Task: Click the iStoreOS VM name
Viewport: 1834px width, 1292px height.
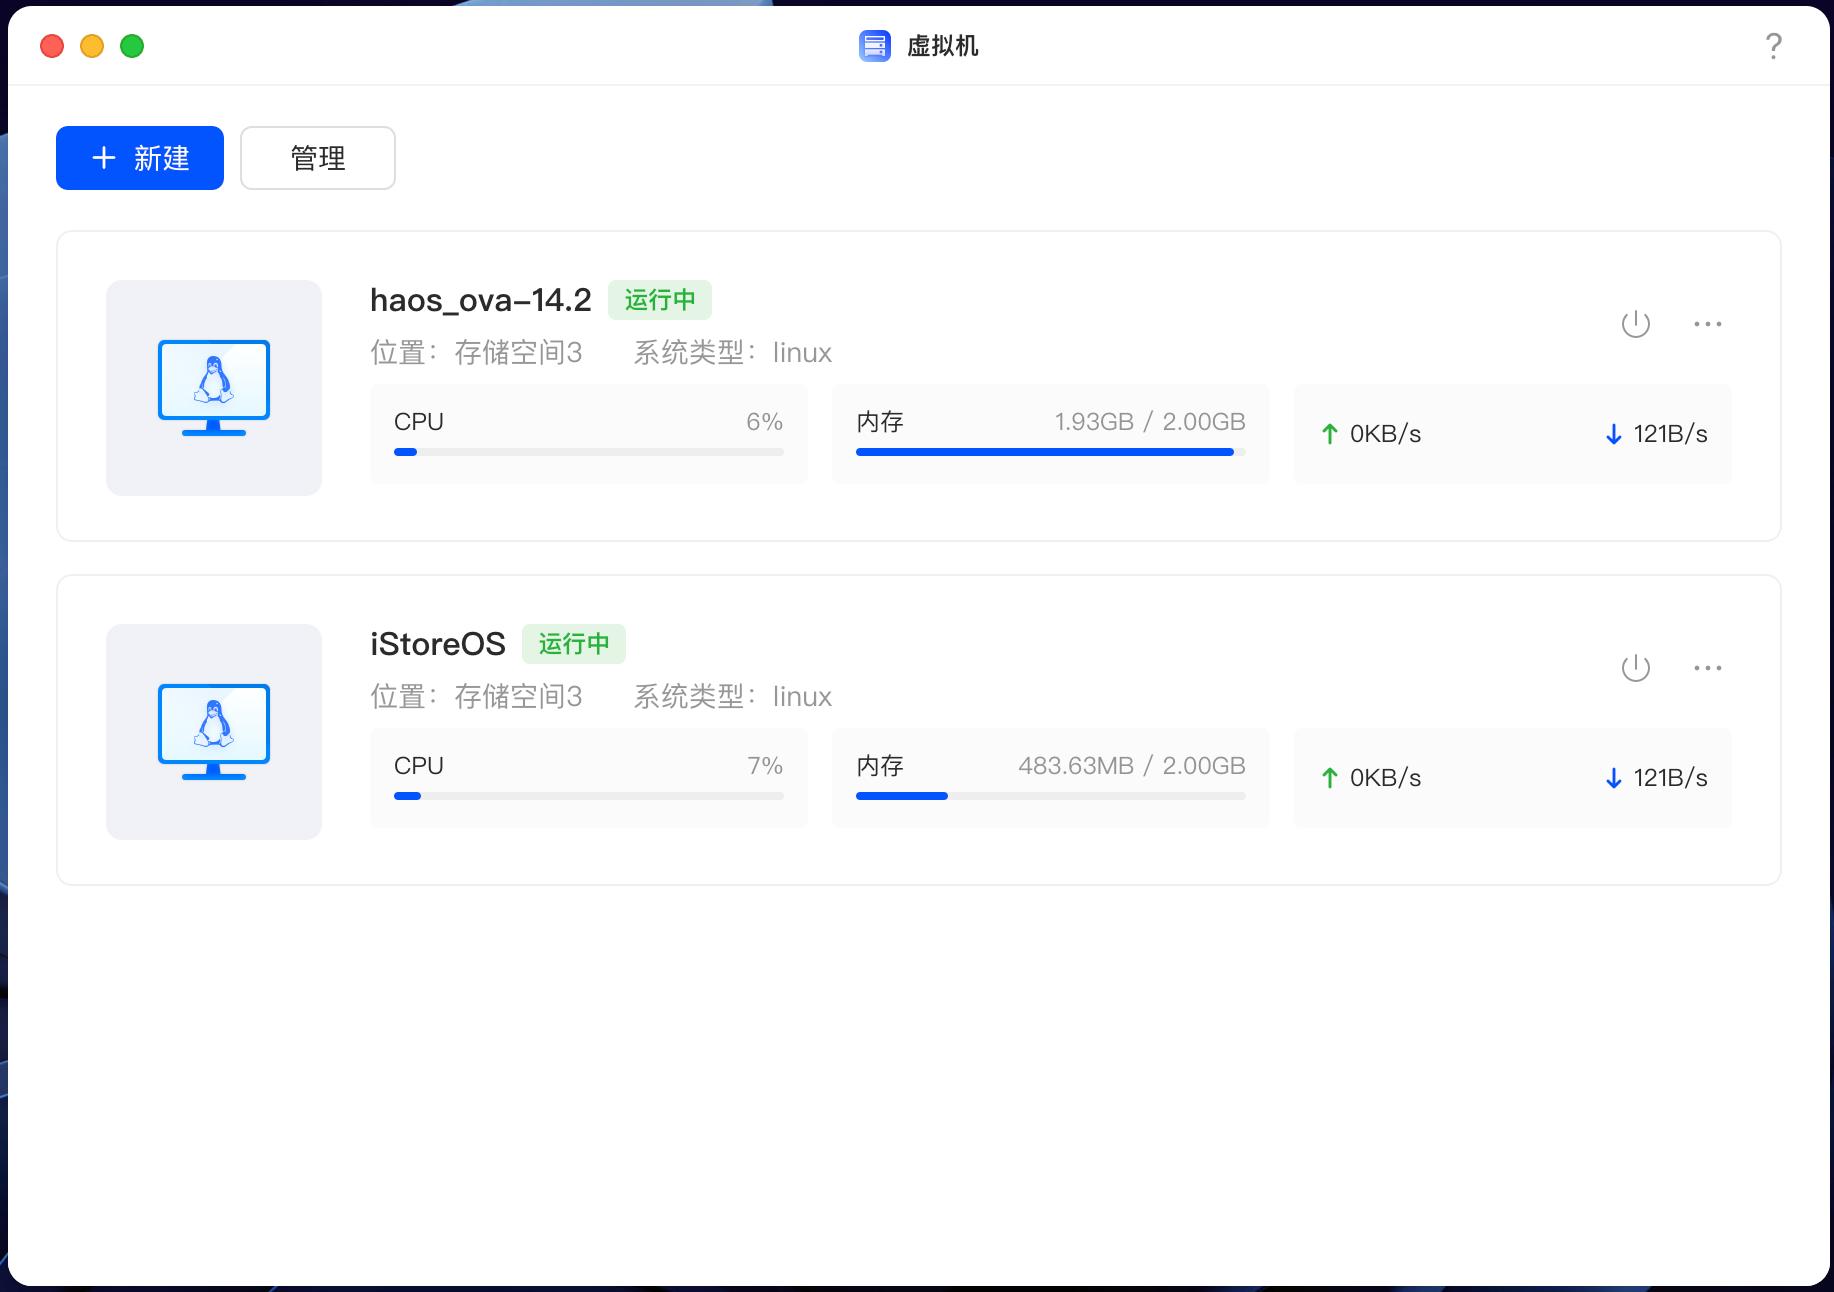Action: click(x=438, y=644)
